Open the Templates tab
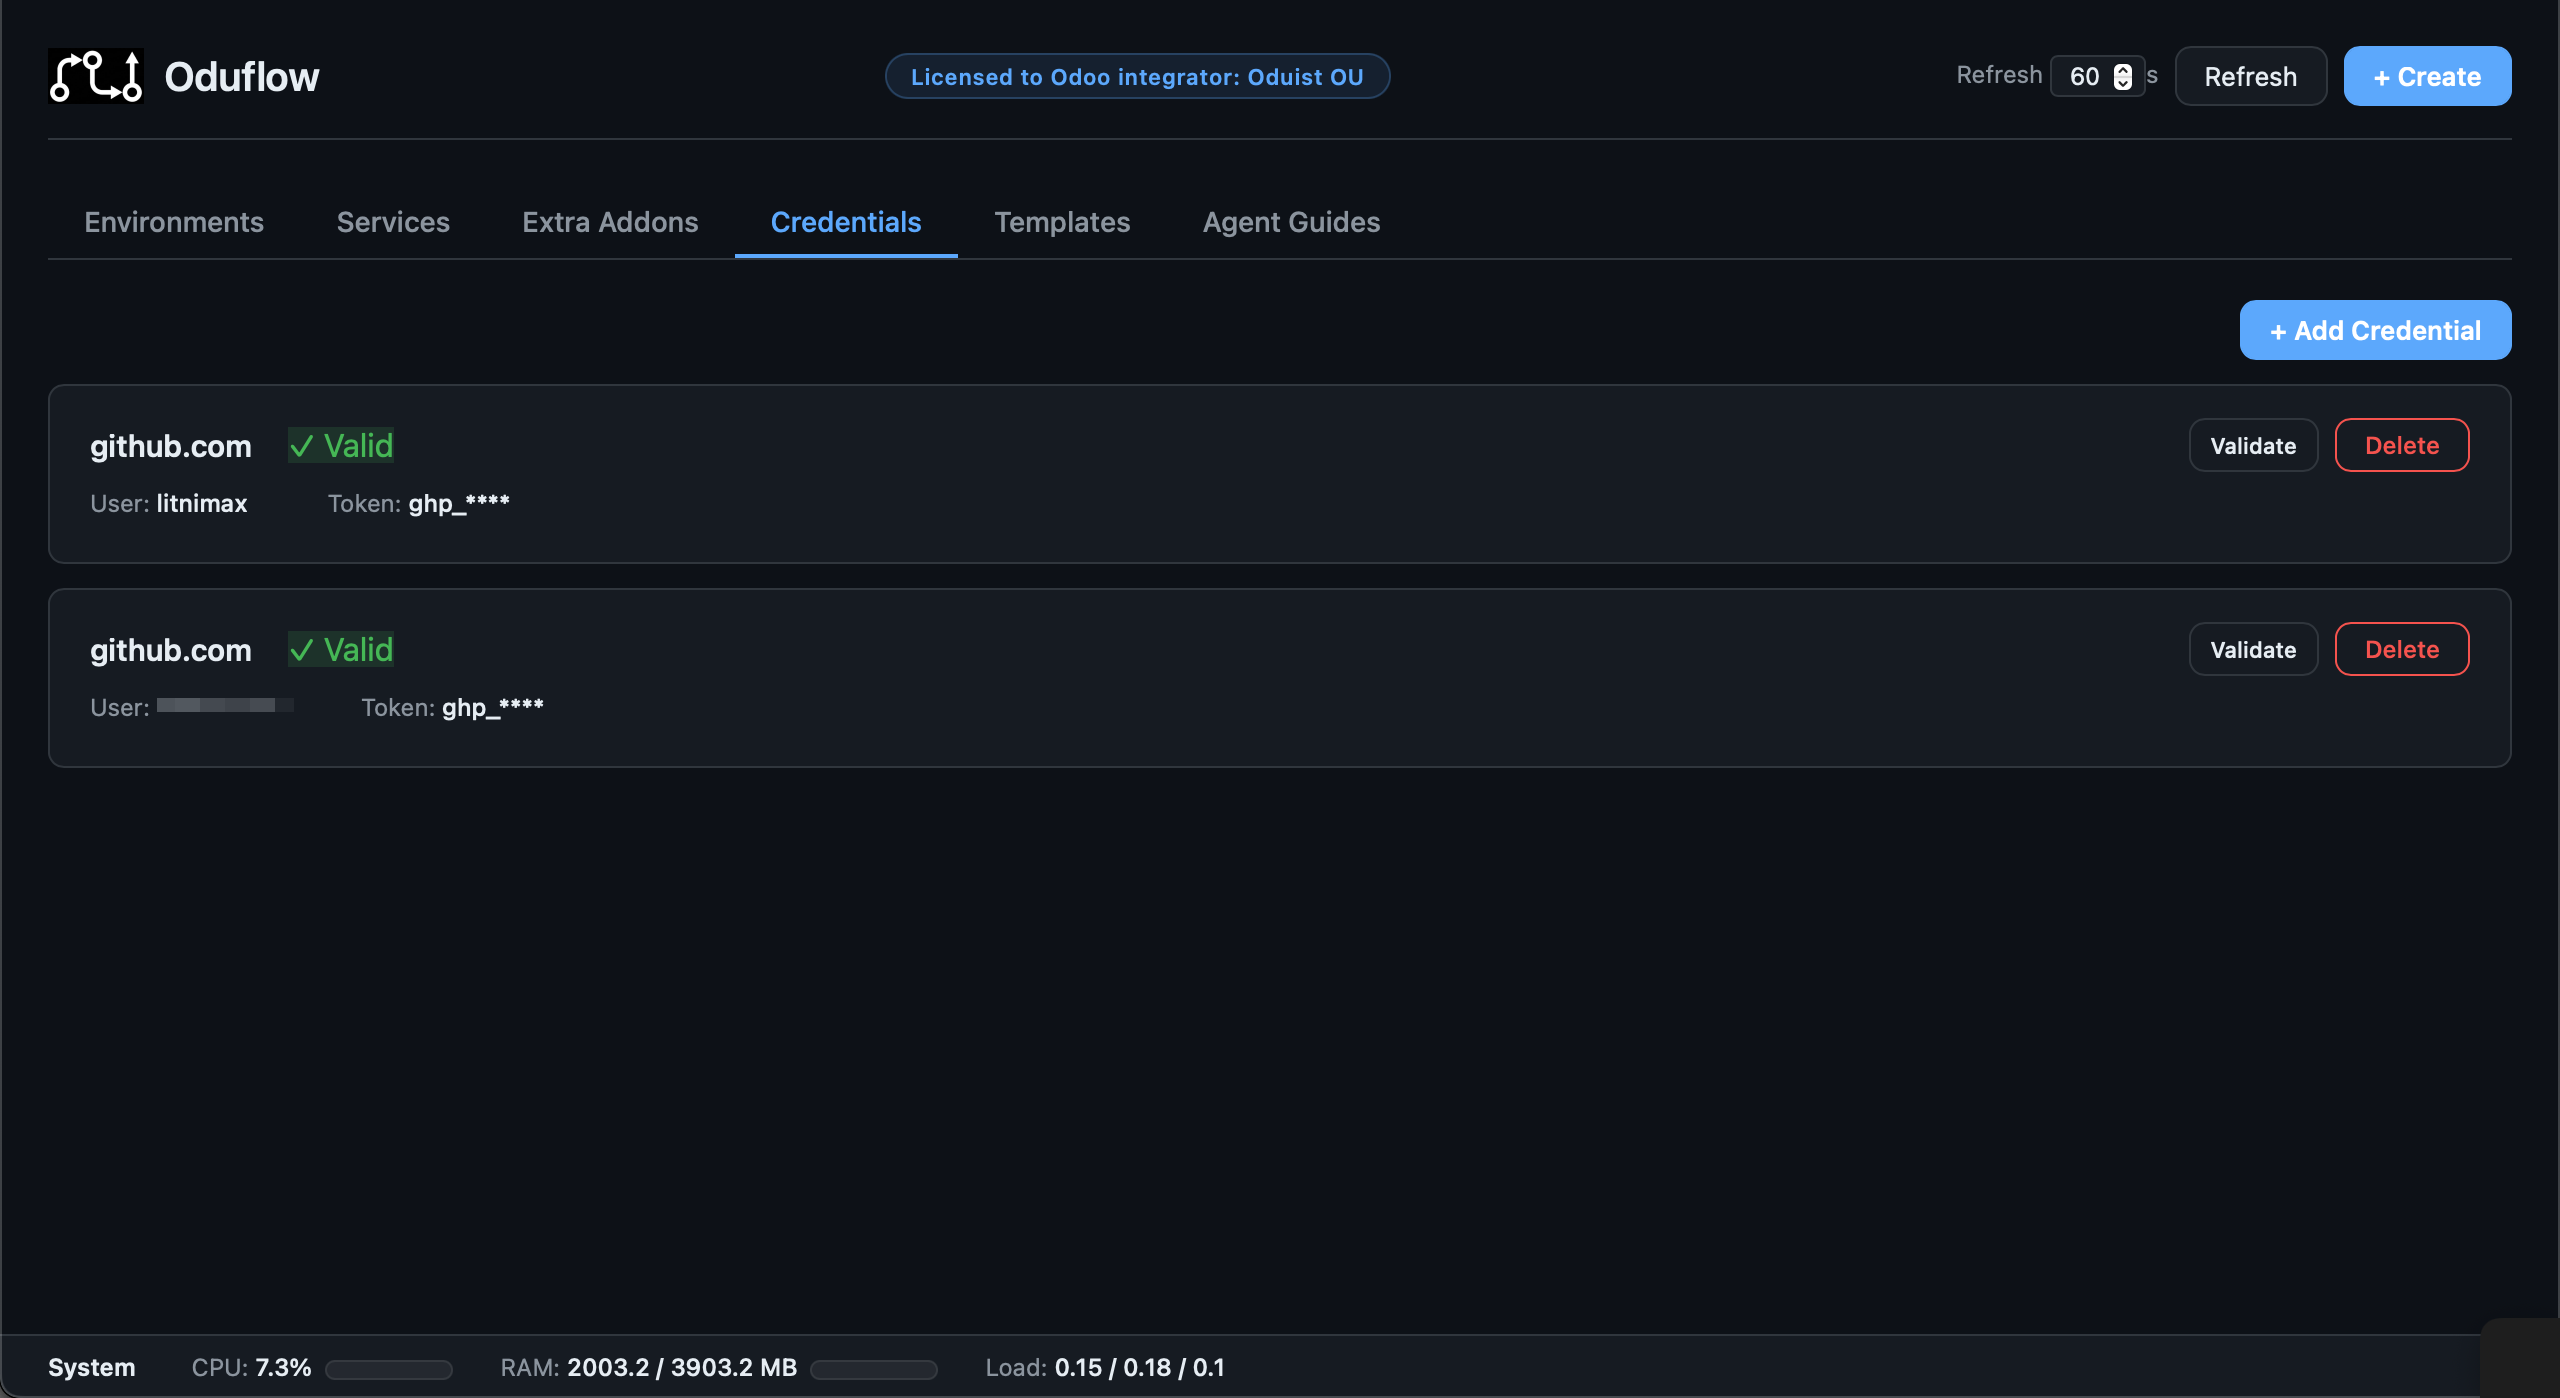 point(1062,222)
